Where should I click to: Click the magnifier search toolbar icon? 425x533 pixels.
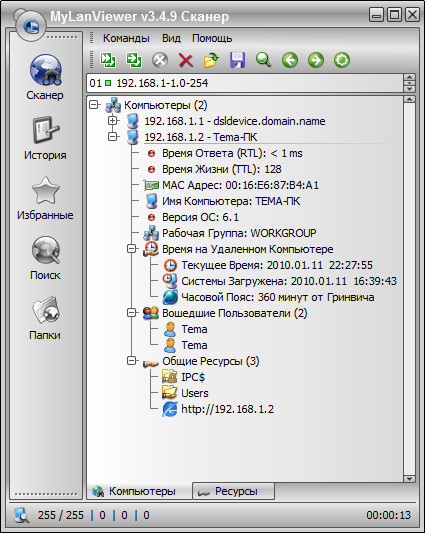click(264, 60)
